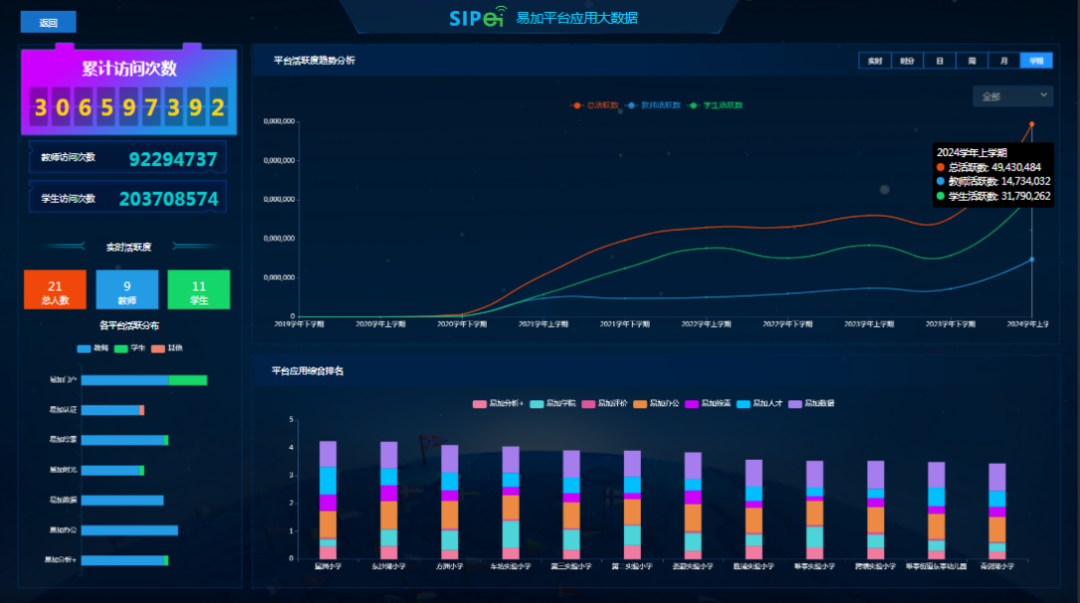1080x603 pixels.
Task: Toggle the 易加数据 purple legend in ranking chart
Action: [812, 403]
